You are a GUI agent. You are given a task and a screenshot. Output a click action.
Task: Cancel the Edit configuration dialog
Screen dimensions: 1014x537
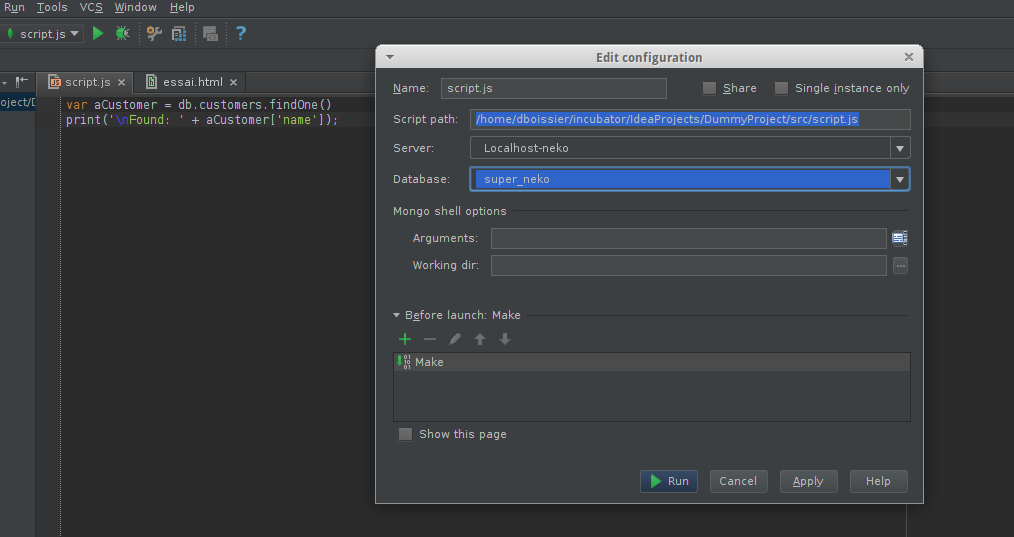(x=738, y=481)
